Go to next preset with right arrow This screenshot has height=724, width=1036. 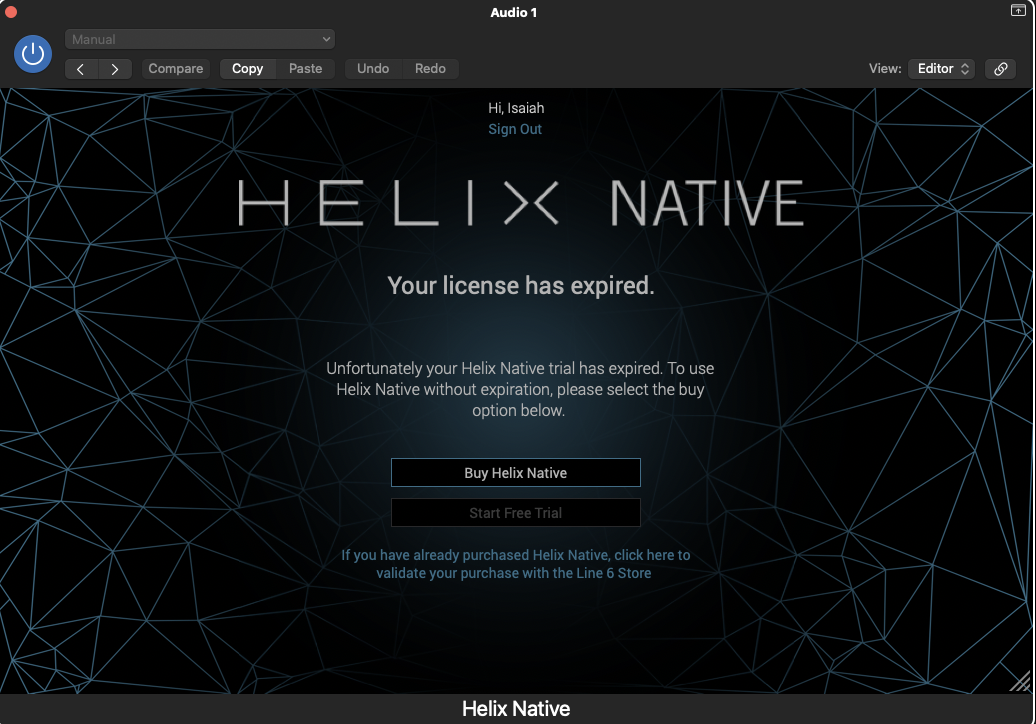[x=115, y=69]
